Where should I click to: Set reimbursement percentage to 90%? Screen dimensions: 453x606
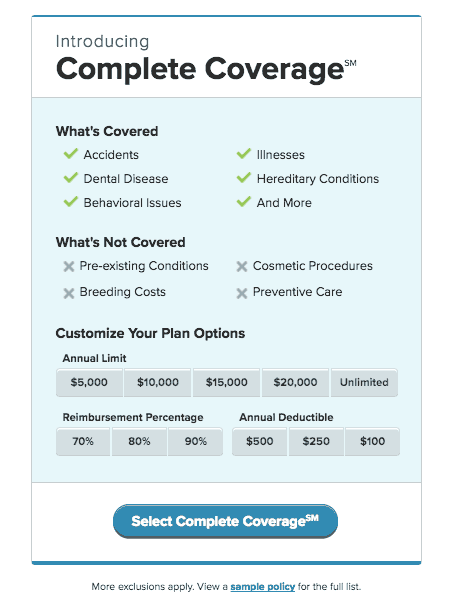(196, 441)
